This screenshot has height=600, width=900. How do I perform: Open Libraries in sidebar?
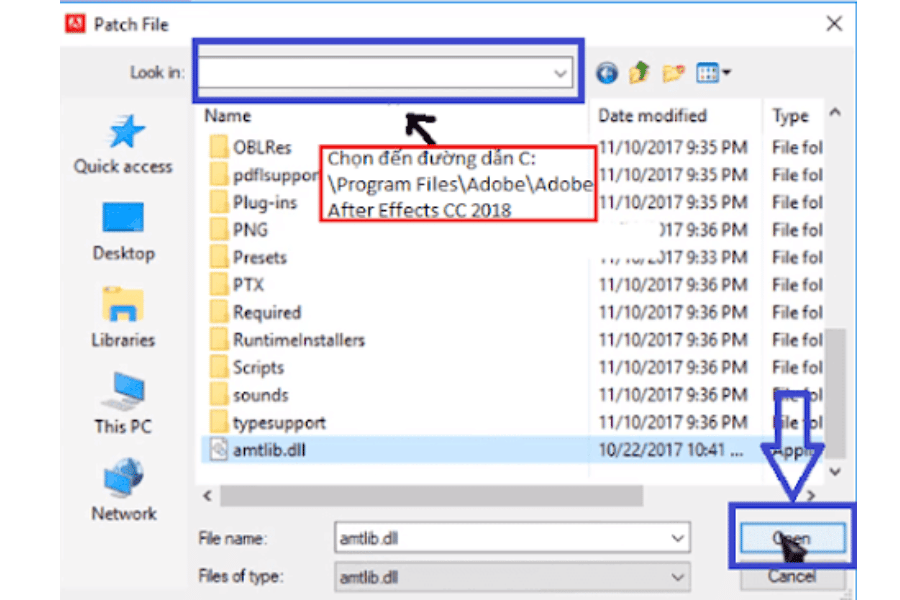123,317
